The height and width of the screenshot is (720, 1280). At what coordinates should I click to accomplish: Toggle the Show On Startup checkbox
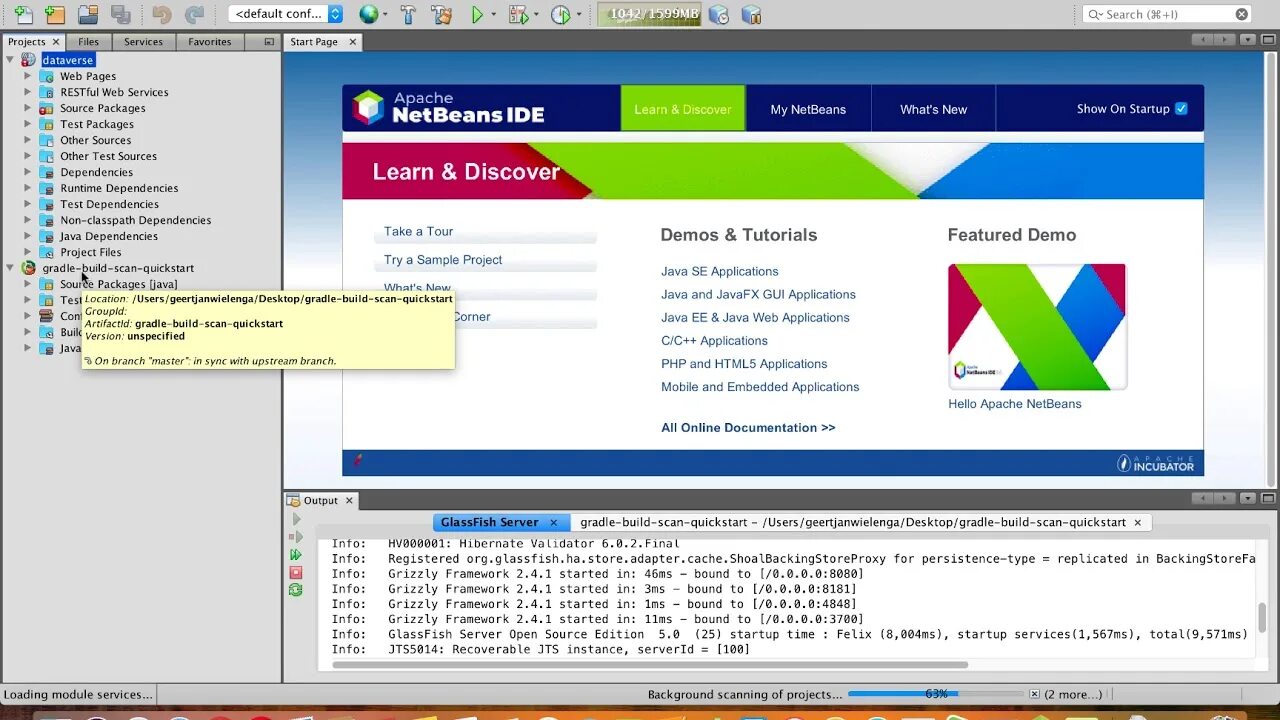(1181, 108)
